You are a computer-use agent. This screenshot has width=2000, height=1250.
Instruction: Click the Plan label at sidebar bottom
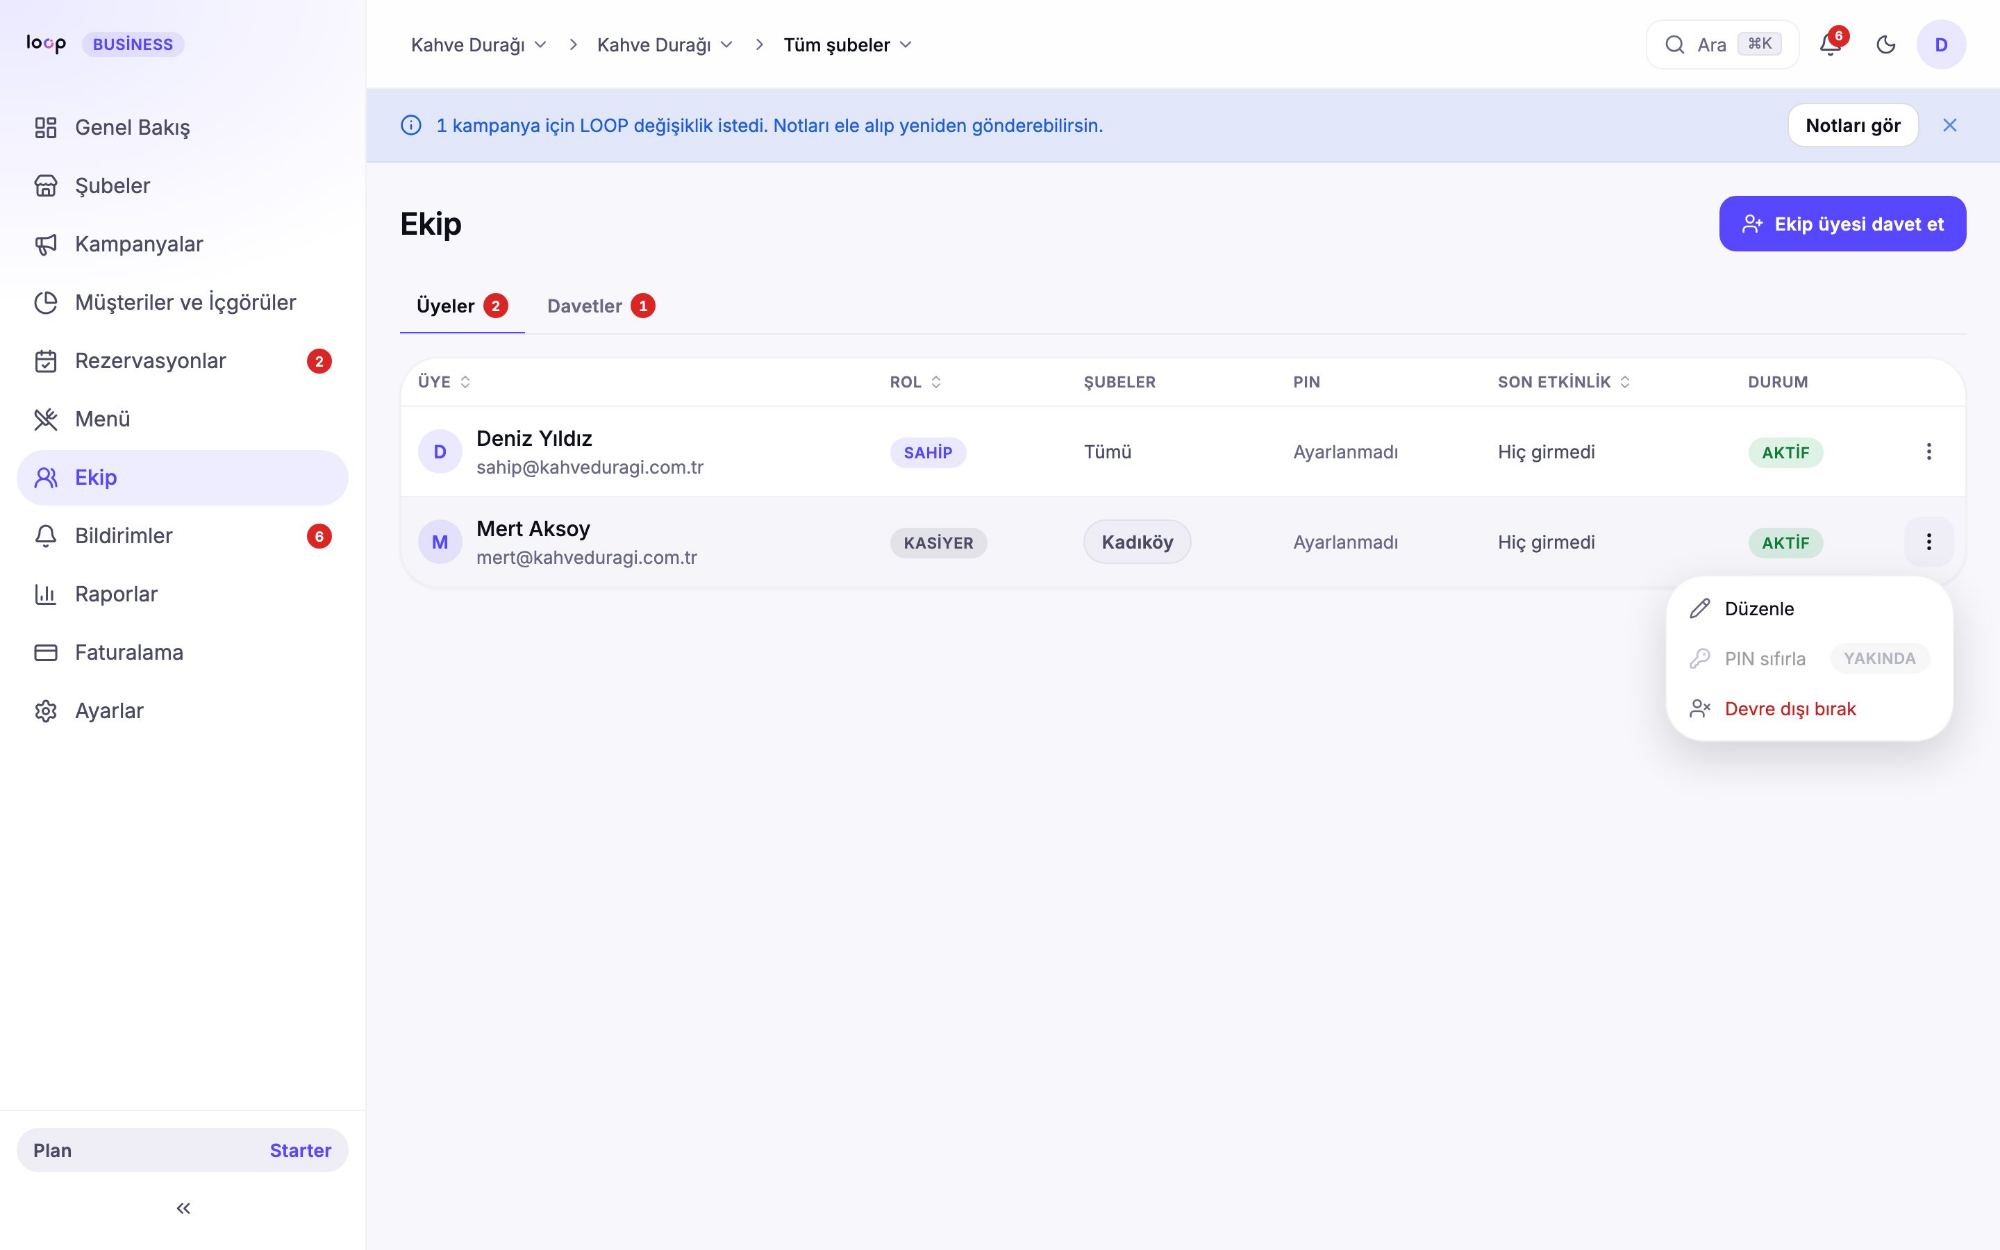[52, 1150]
